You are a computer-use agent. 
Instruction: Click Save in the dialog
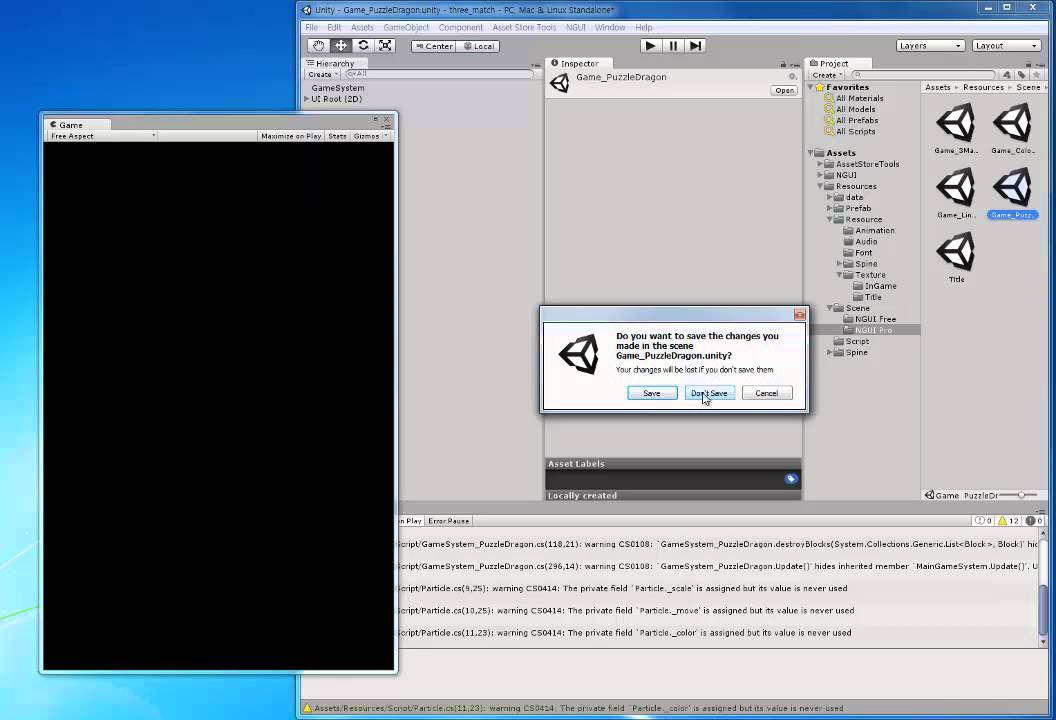tap(652, 393)
